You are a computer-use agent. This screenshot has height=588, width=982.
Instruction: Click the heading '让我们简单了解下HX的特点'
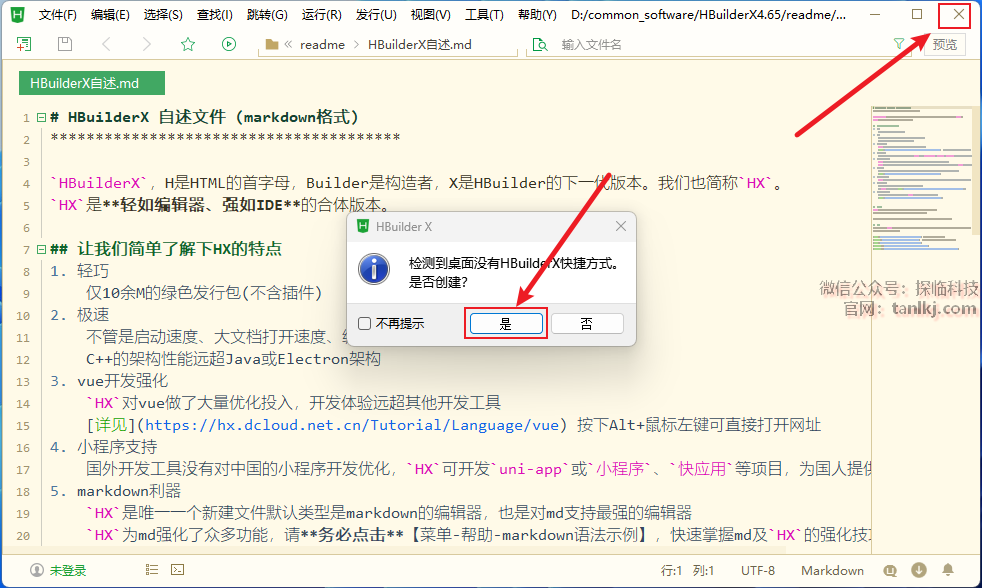click(179, 249)
